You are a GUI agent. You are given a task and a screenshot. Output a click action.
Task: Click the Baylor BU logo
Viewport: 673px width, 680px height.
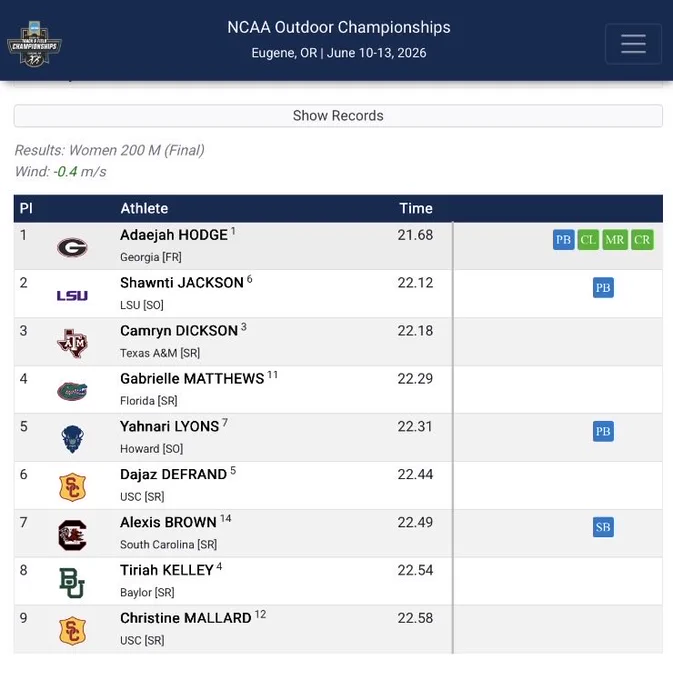point(72,583)
